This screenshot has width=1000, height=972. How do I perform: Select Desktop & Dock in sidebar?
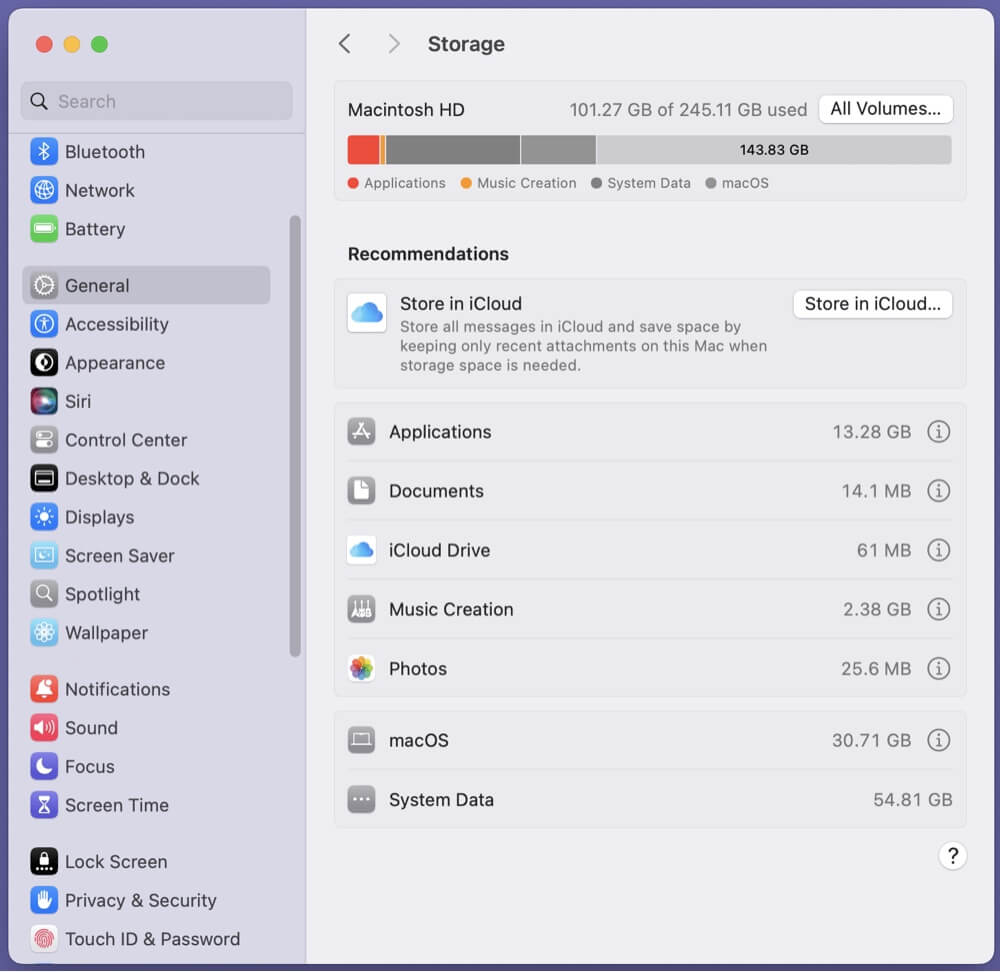tap(132, 478)
